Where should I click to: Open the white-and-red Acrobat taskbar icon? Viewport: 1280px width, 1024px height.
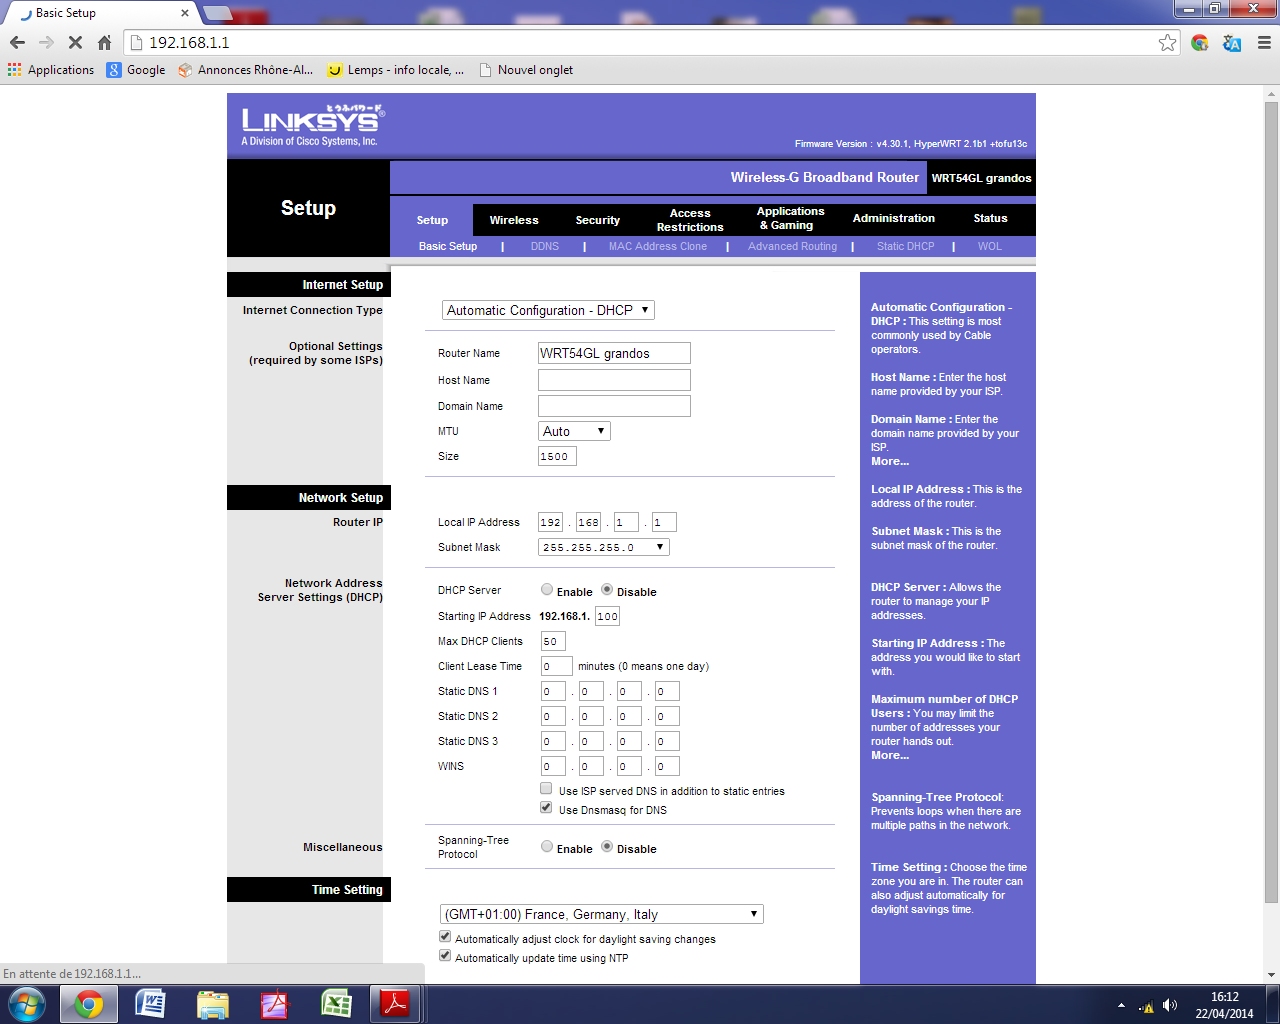point(274,1004)
